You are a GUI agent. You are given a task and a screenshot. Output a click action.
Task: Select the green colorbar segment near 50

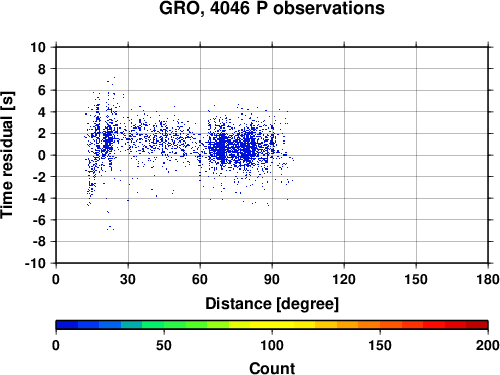(x=175, y=325)
